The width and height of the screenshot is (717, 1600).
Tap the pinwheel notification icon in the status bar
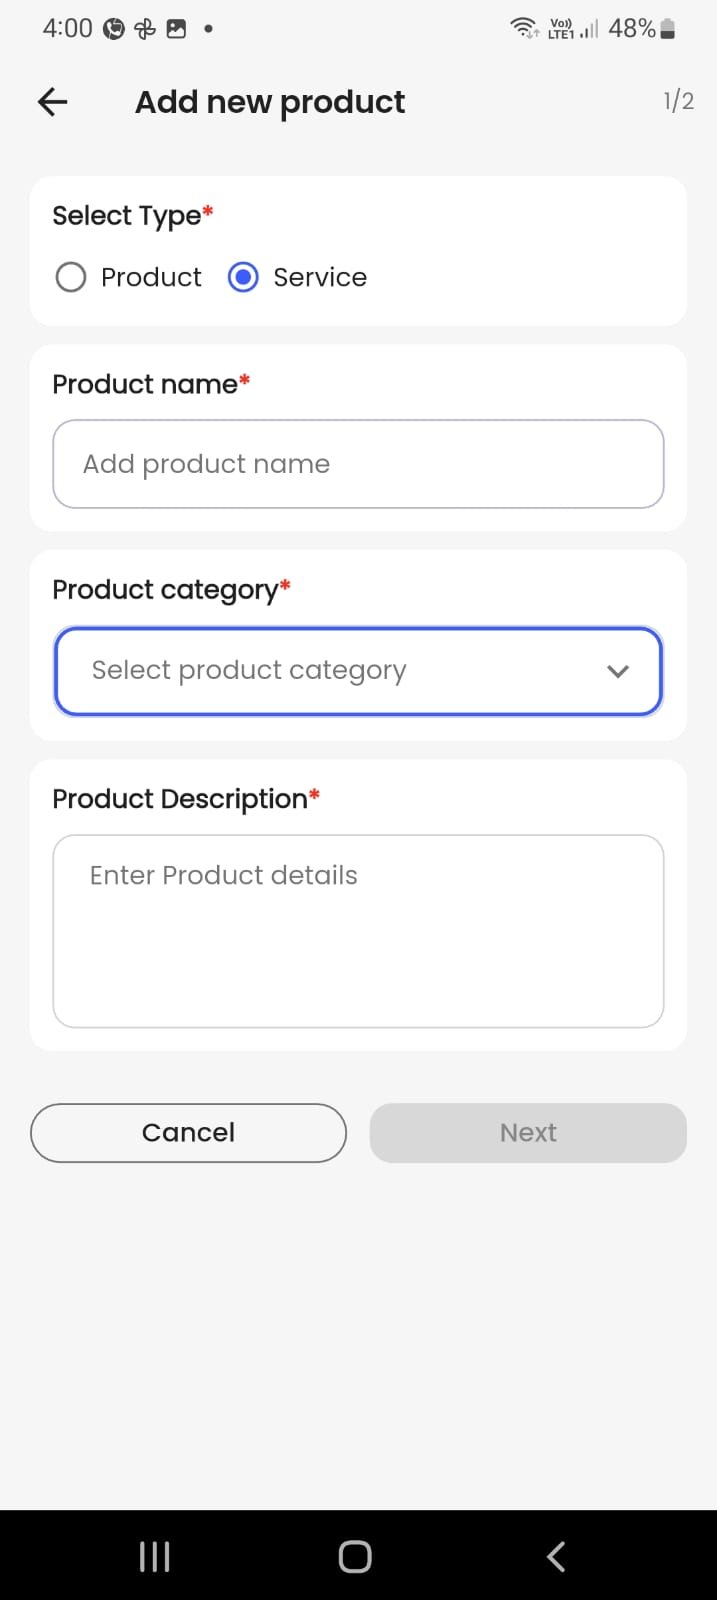click(145, 29)
